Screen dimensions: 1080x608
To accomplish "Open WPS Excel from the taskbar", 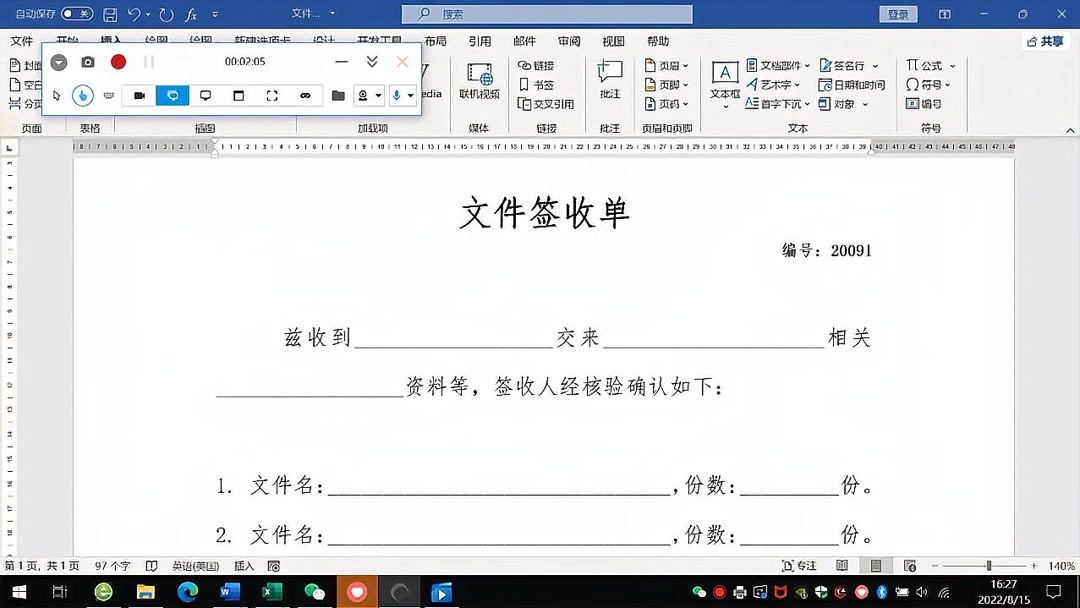I will click(272, 590).
